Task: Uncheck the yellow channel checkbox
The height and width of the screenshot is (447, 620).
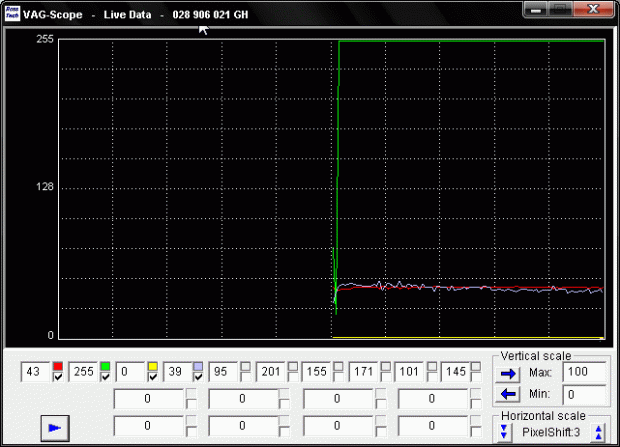Action: point(153,378)
